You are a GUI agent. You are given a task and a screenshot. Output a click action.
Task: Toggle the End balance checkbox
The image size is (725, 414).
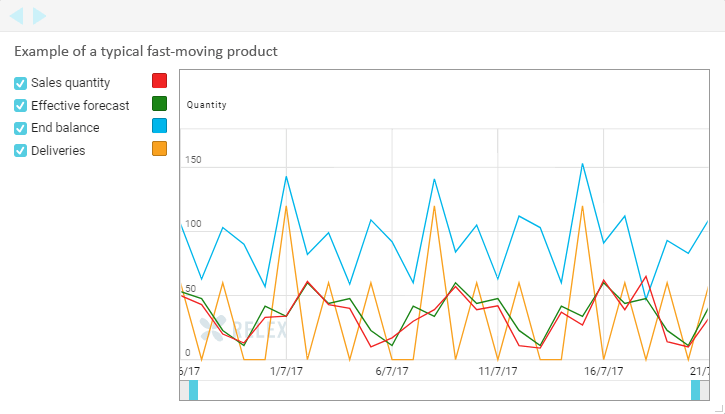click(20, 128)
